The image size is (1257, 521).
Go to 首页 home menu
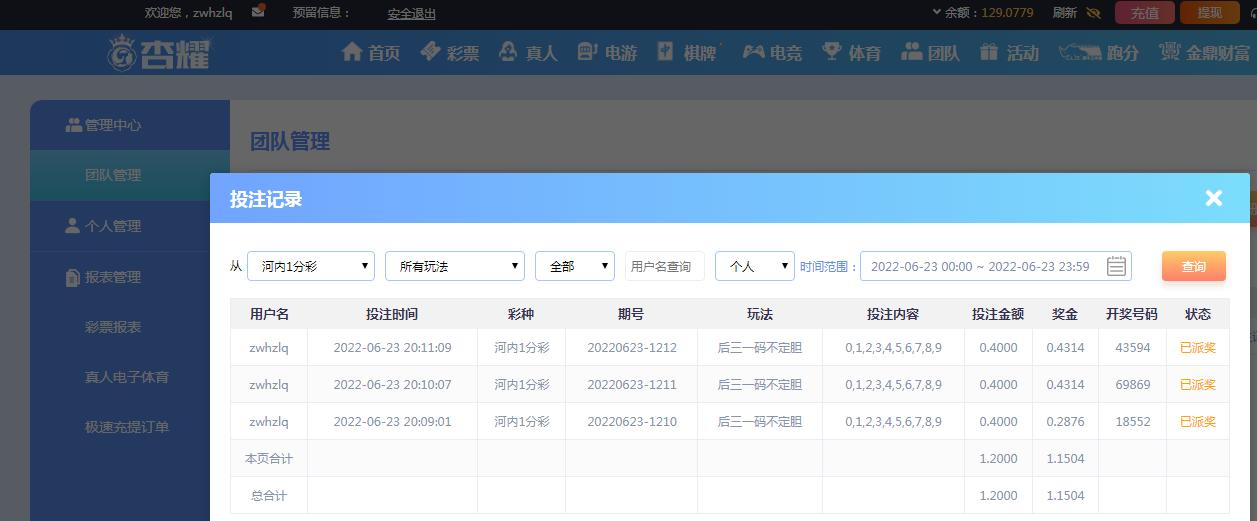click(371, 53)
